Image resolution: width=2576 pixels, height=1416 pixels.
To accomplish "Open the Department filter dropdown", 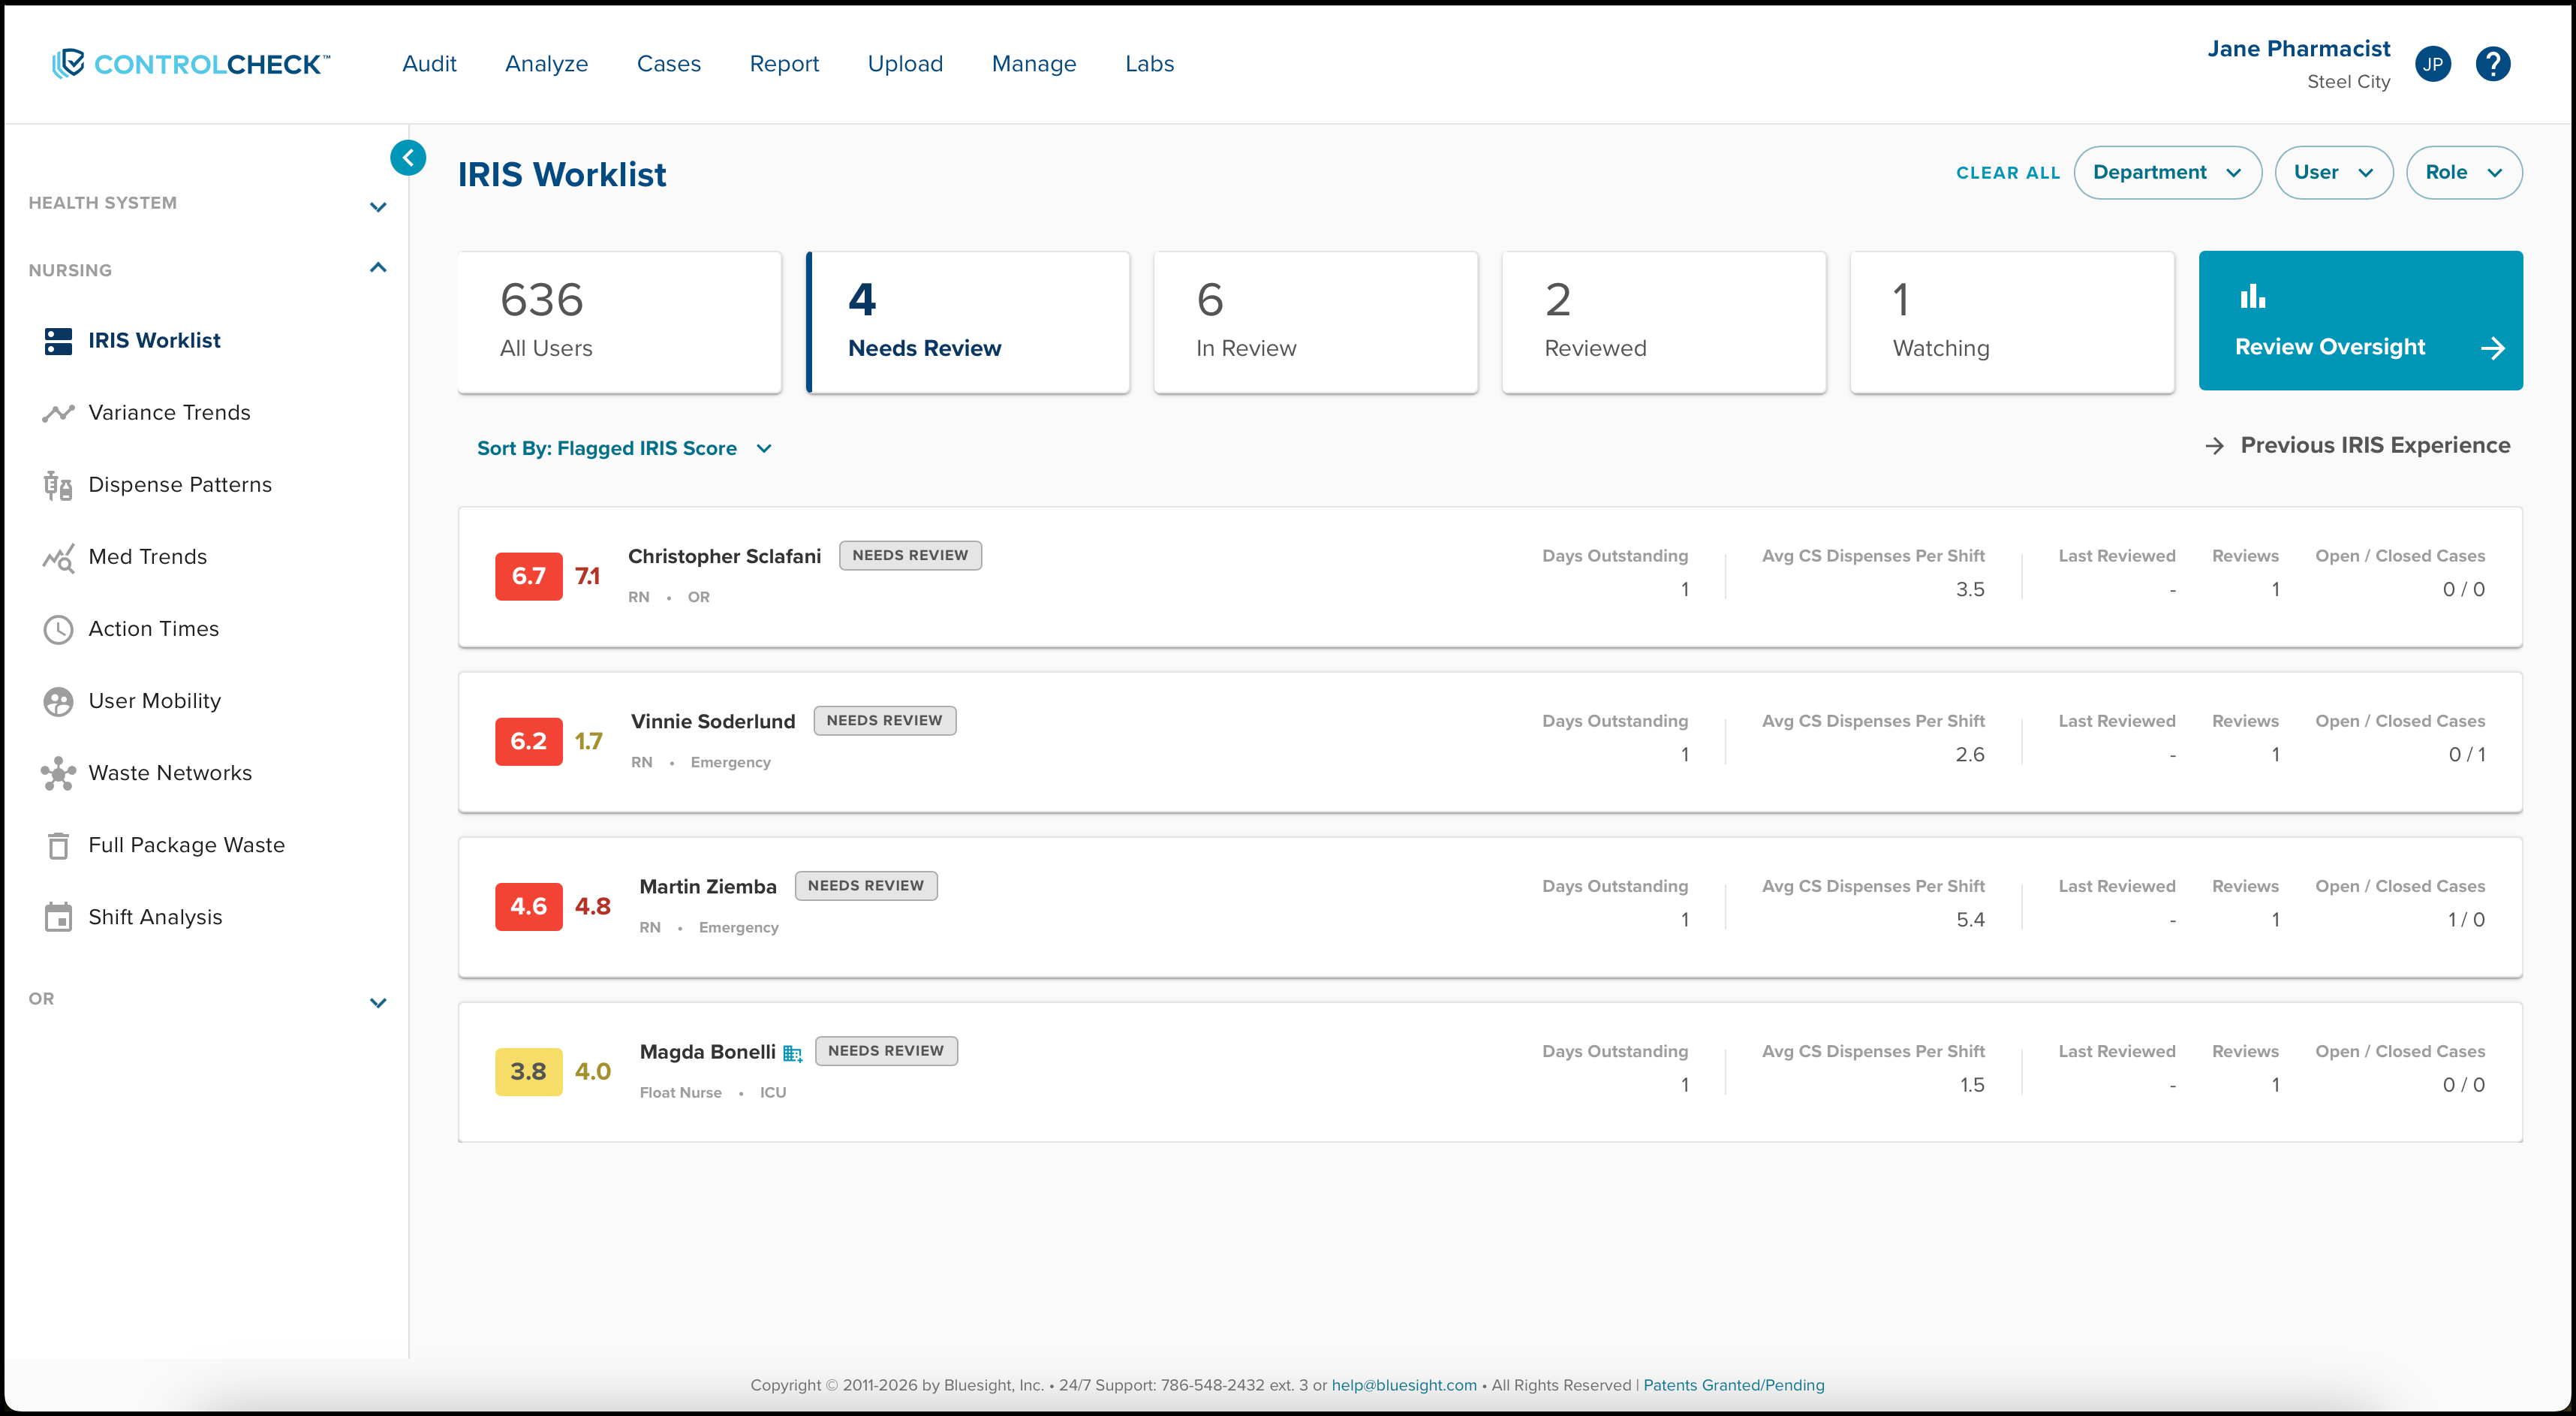I will point(2167,172).
